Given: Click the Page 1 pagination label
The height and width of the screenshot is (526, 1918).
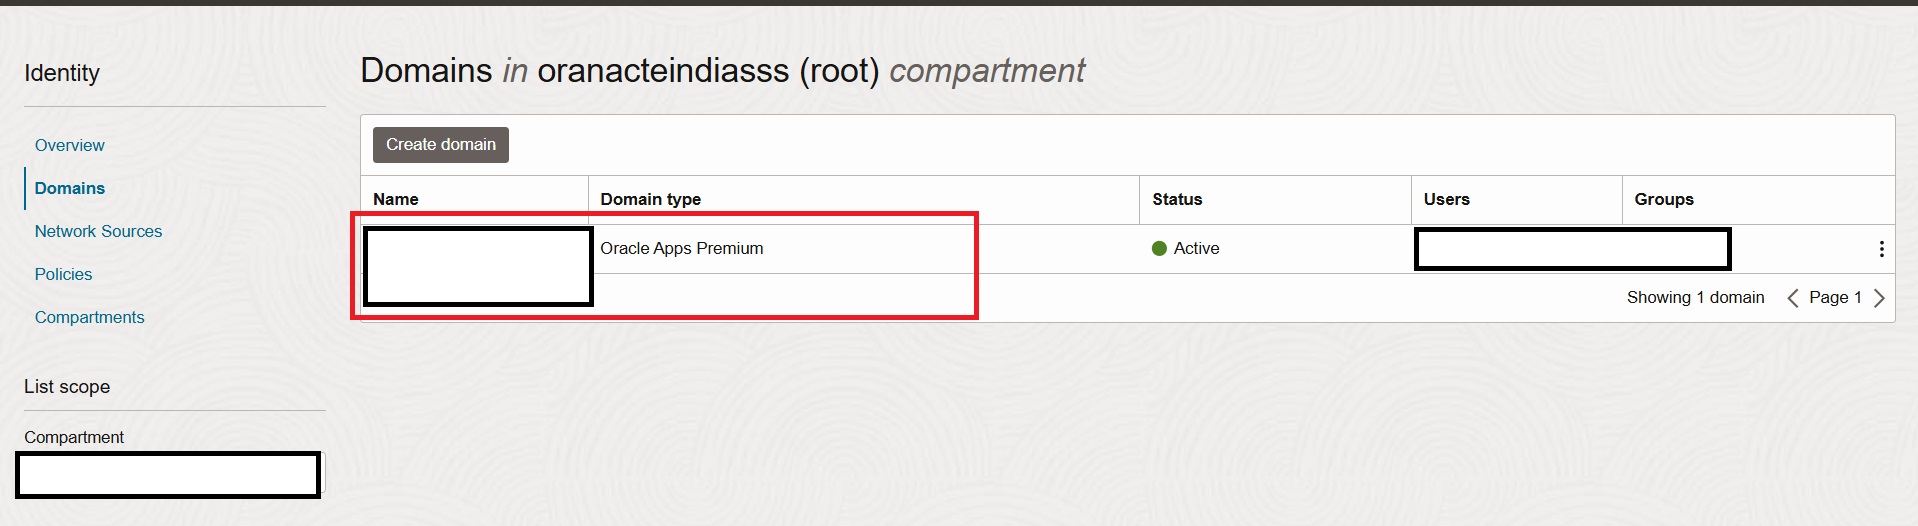Looking at the screenshot, I should coord(1835,298).
